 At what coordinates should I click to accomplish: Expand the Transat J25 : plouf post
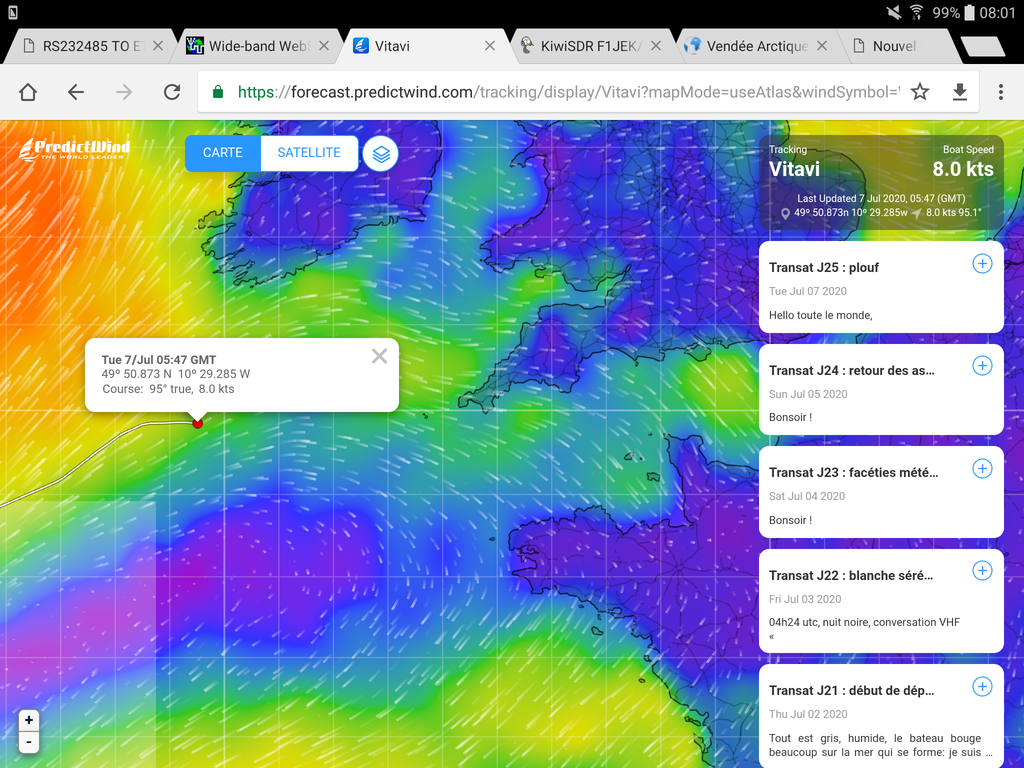(982, 263)
